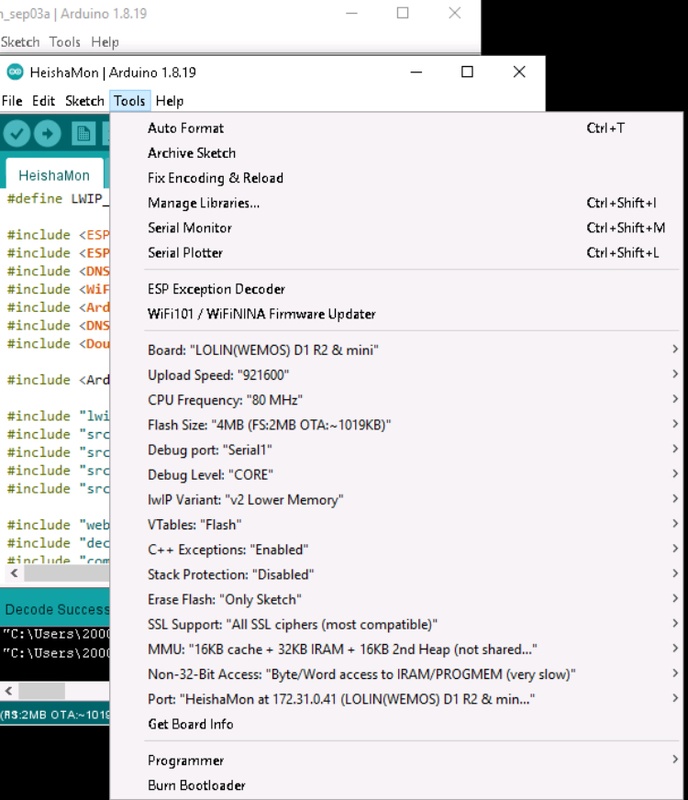Maximize the background sep03a sketch window
The height and width of the screenshot is (800, 688).
pos(403,13)
